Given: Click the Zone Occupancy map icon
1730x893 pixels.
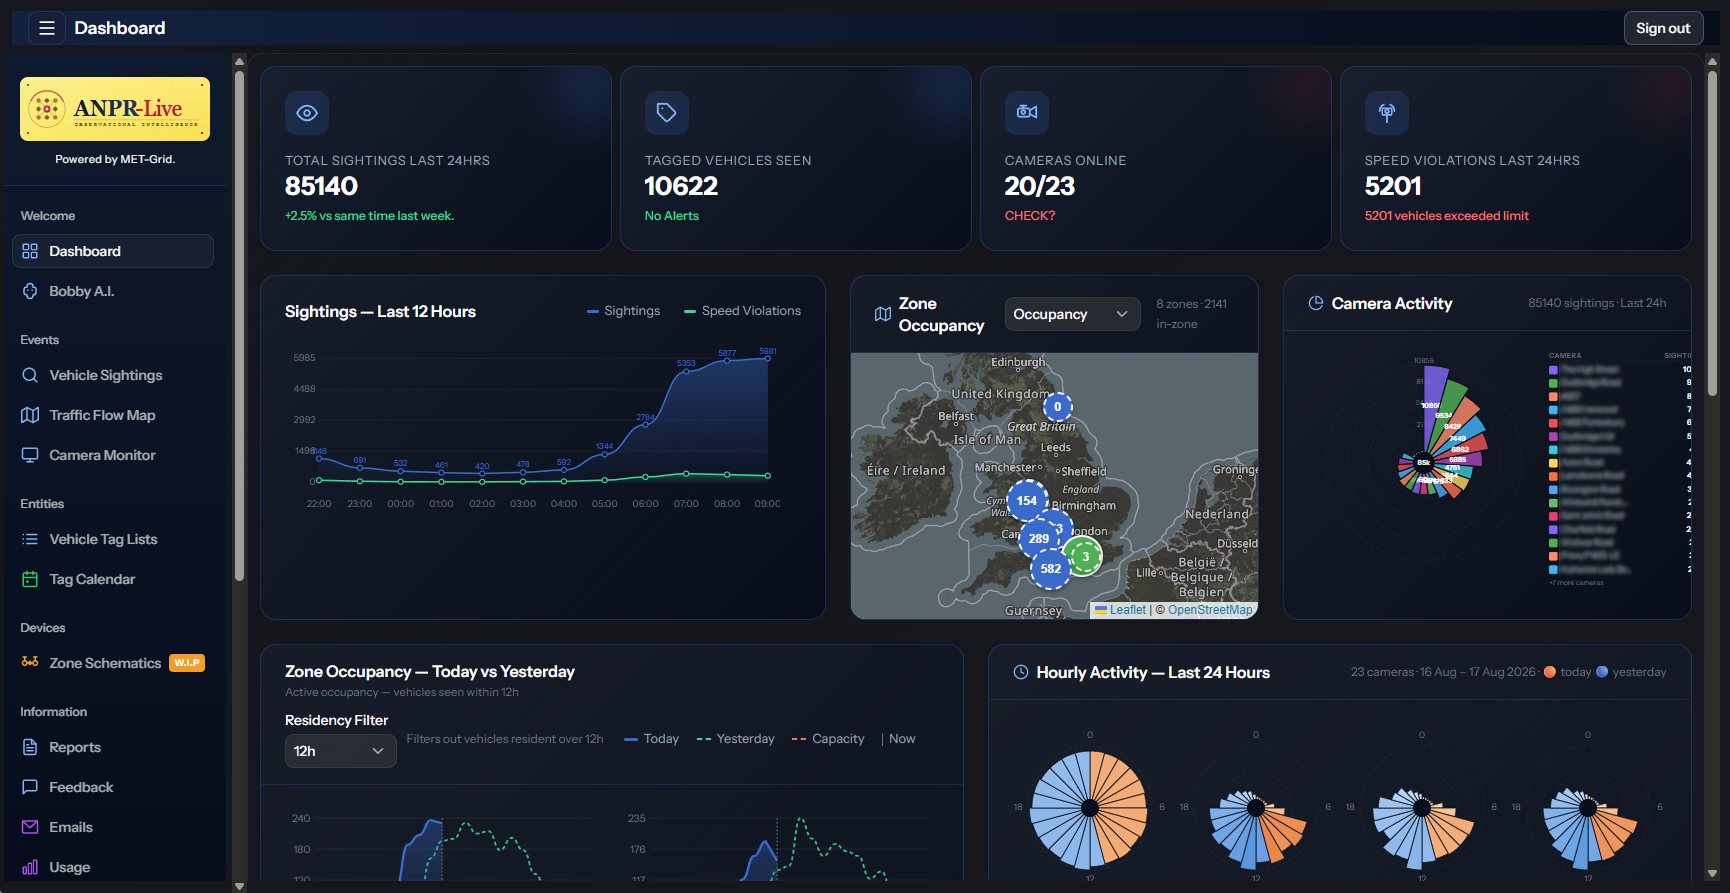Looking at the screenshot, I should coord(883,314).
